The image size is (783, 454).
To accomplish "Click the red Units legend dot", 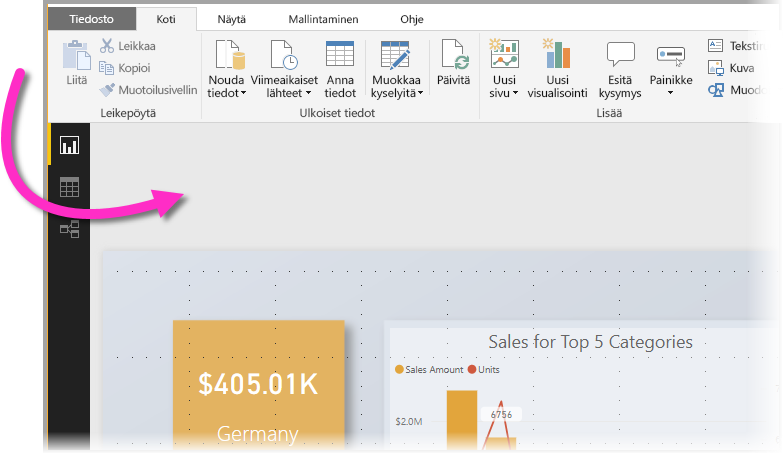I will coord(472,370).
